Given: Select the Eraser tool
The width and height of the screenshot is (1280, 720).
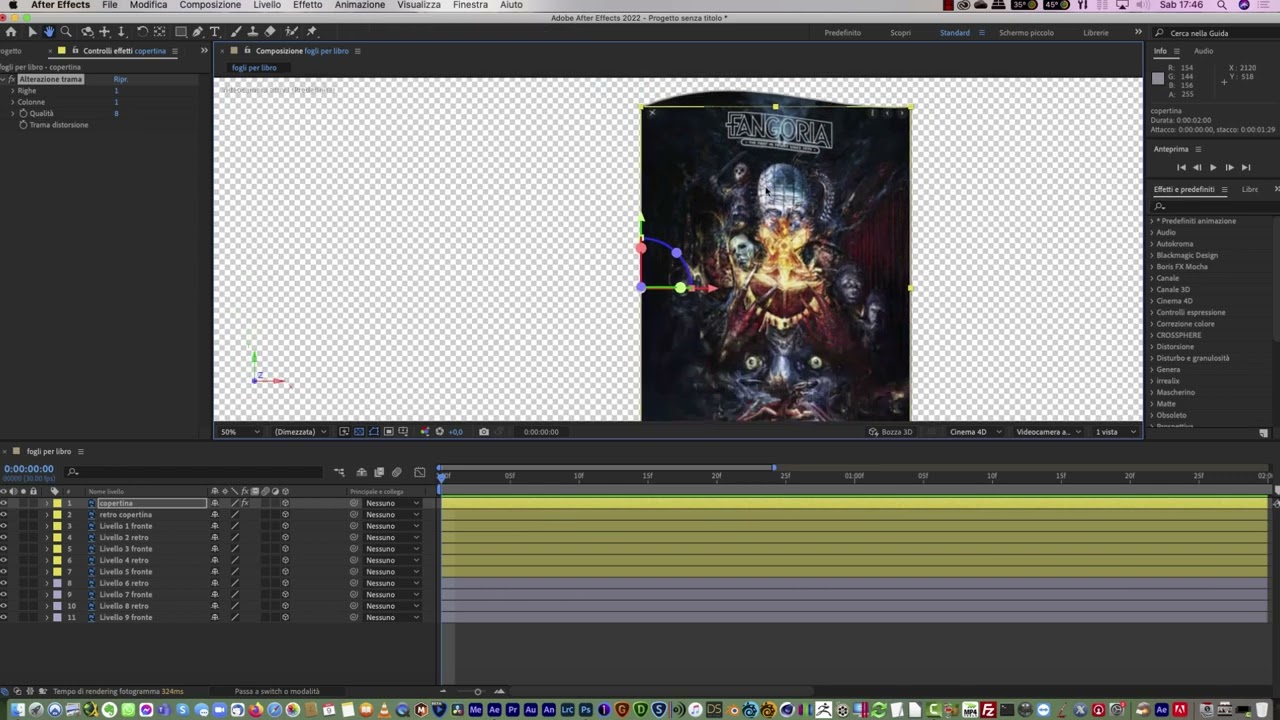Looking at the screenshot, I should [x=270, y=32].
